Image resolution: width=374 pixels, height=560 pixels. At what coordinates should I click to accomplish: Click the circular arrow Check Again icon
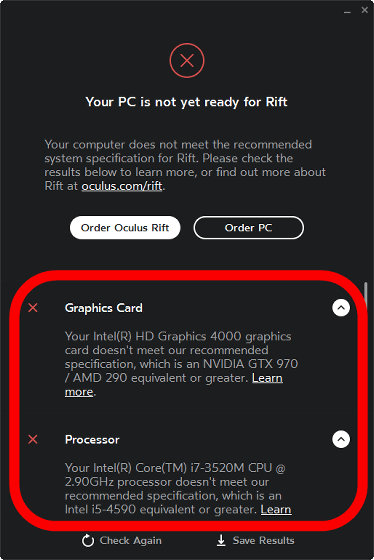(88, 541)
